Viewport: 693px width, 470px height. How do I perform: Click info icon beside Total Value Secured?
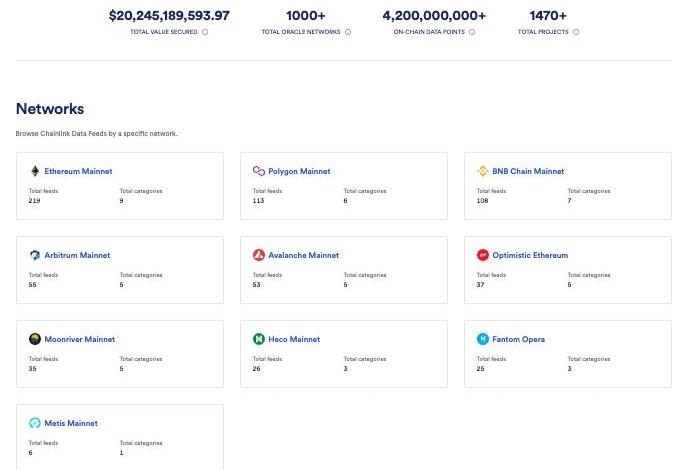(205, 32)
